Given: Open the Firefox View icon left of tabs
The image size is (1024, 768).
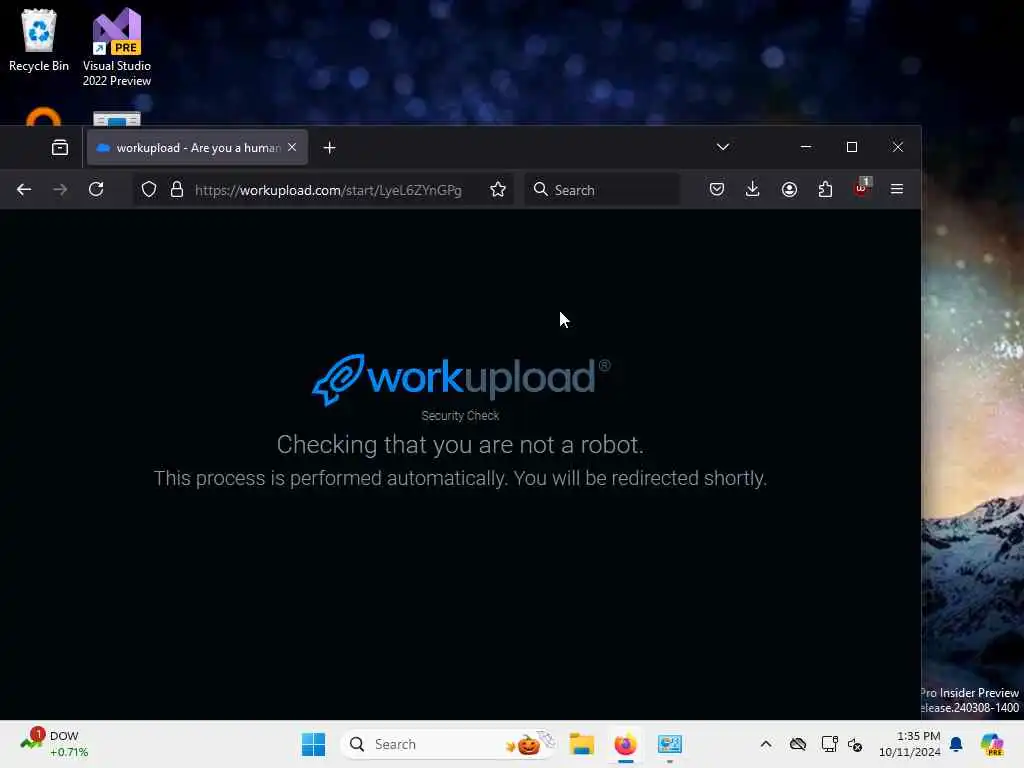Looking at the screenshot, I should point(60,148).
